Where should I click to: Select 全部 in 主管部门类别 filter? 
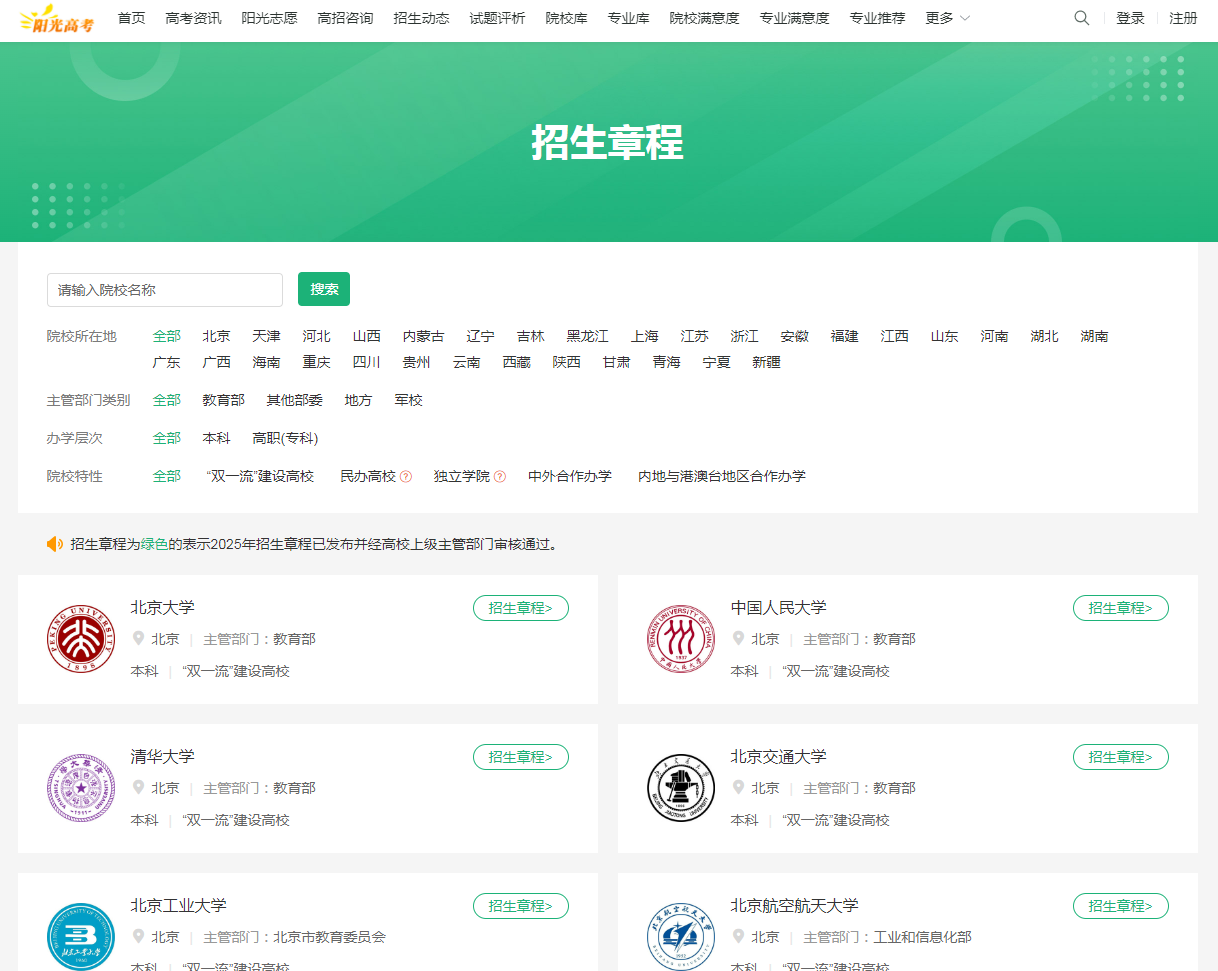point(167,400)
